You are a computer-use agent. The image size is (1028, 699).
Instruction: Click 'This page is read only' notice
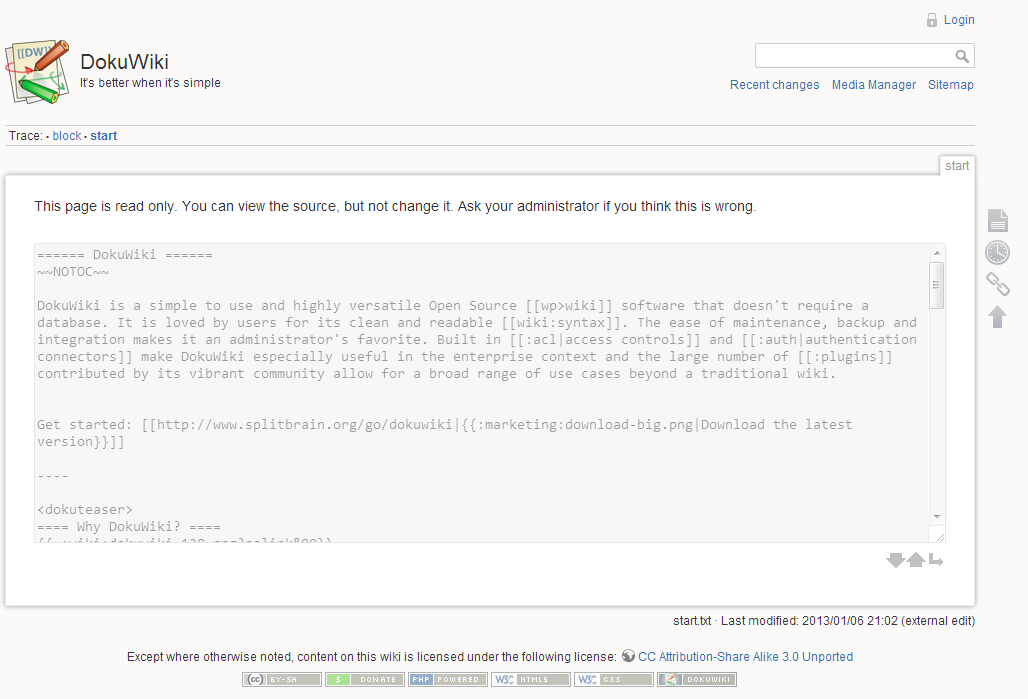[395, 206]
